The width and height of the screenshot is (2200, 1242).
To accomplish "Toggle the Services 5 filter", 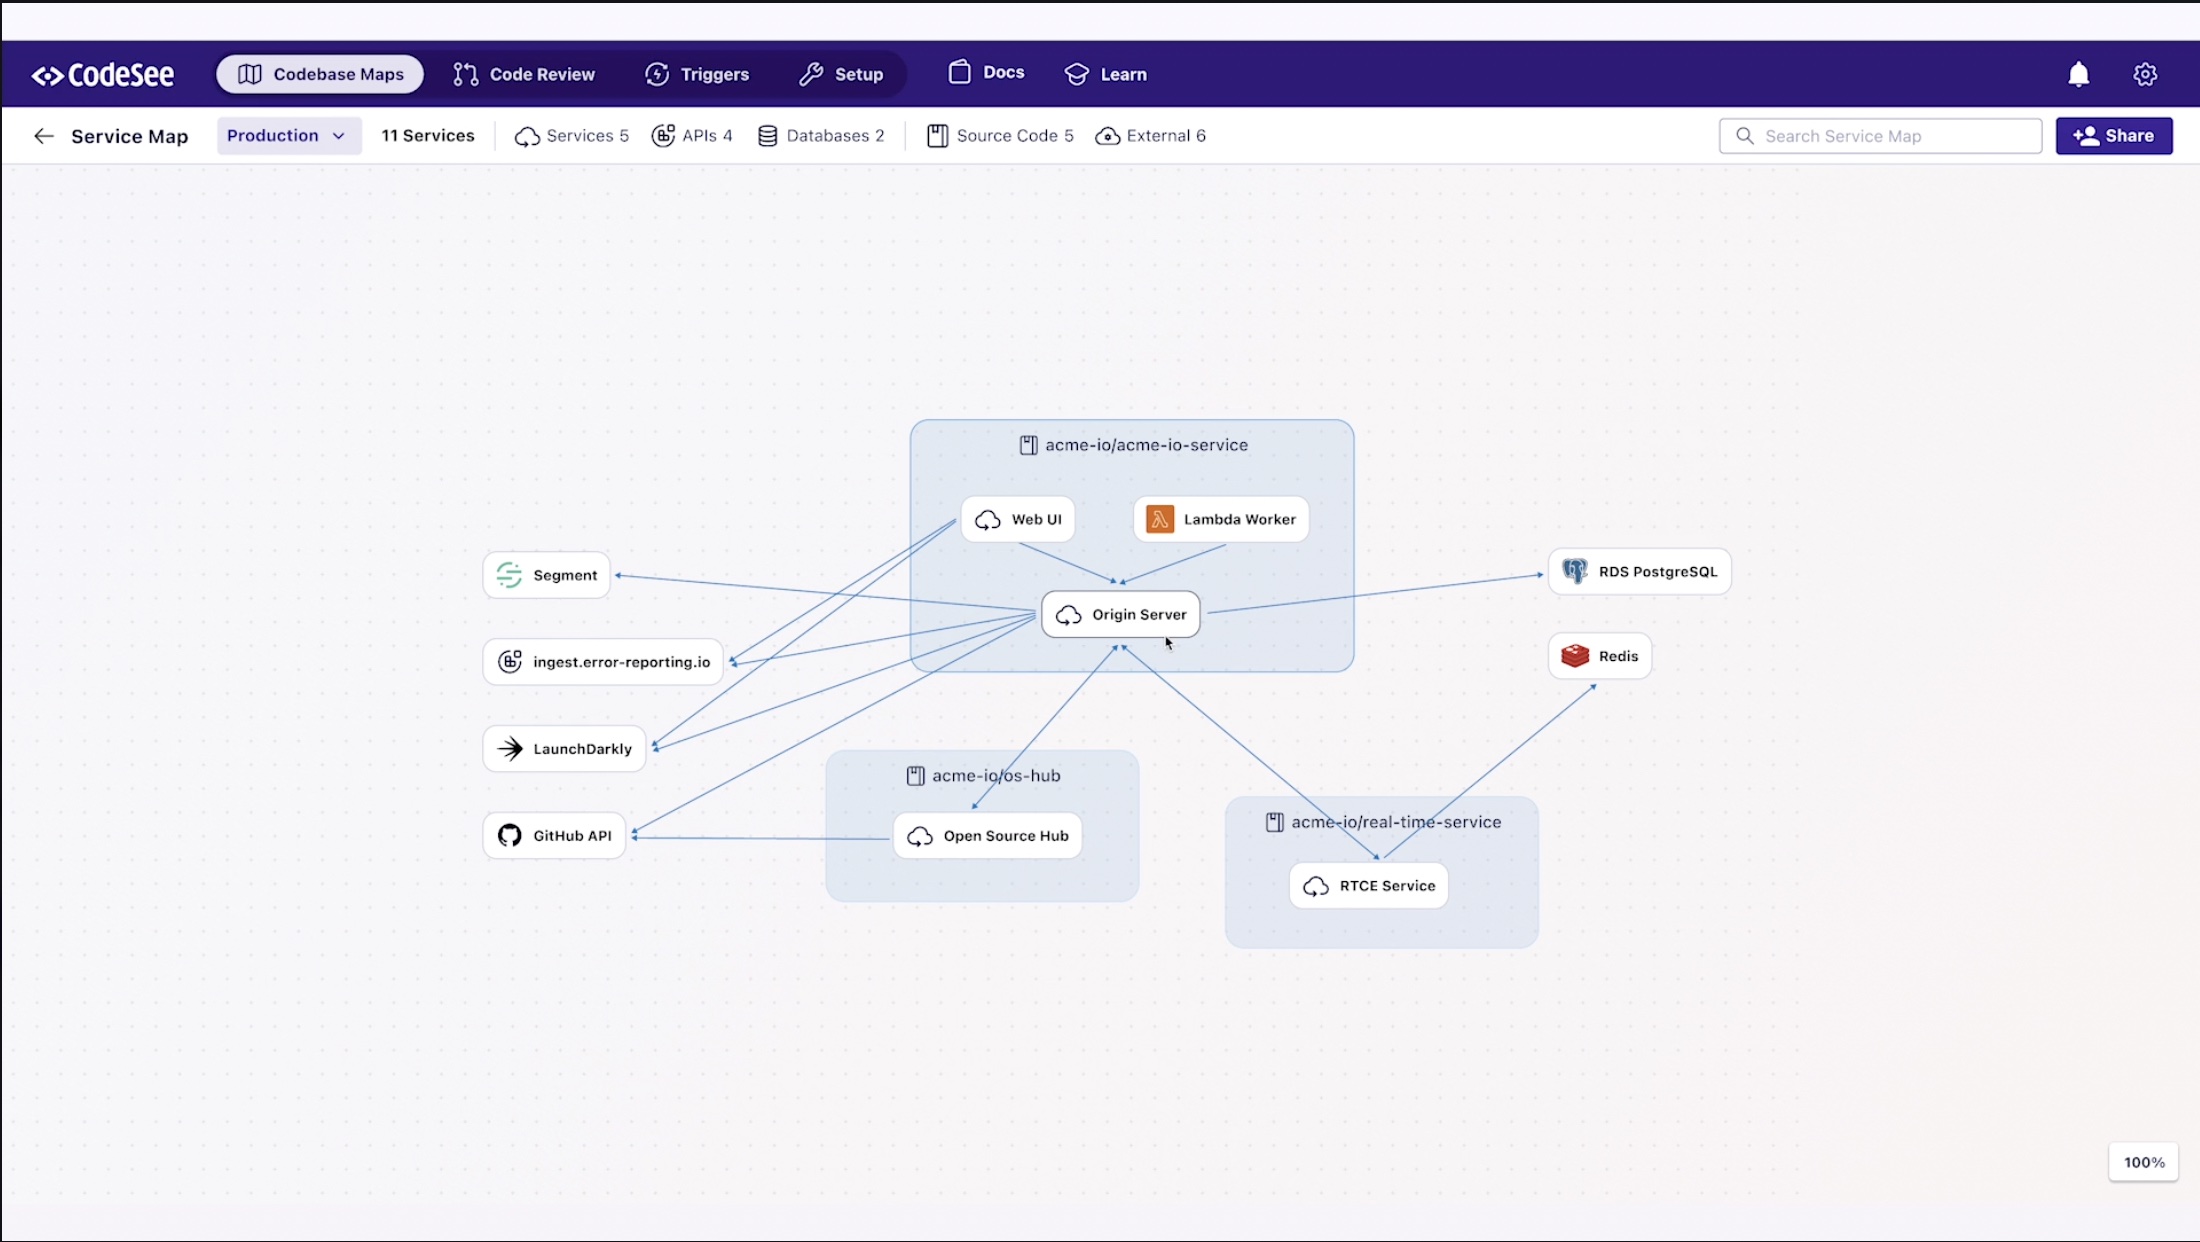I will coord(572,136).
